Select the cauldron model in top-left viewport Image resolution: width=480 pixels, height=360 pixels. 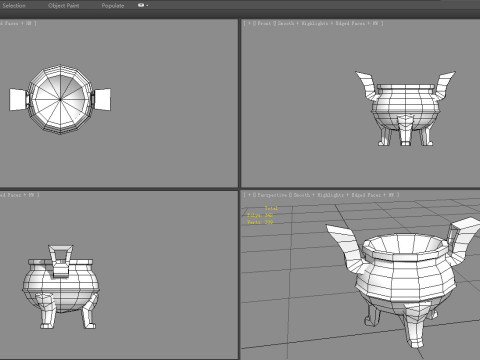[60, 99]
